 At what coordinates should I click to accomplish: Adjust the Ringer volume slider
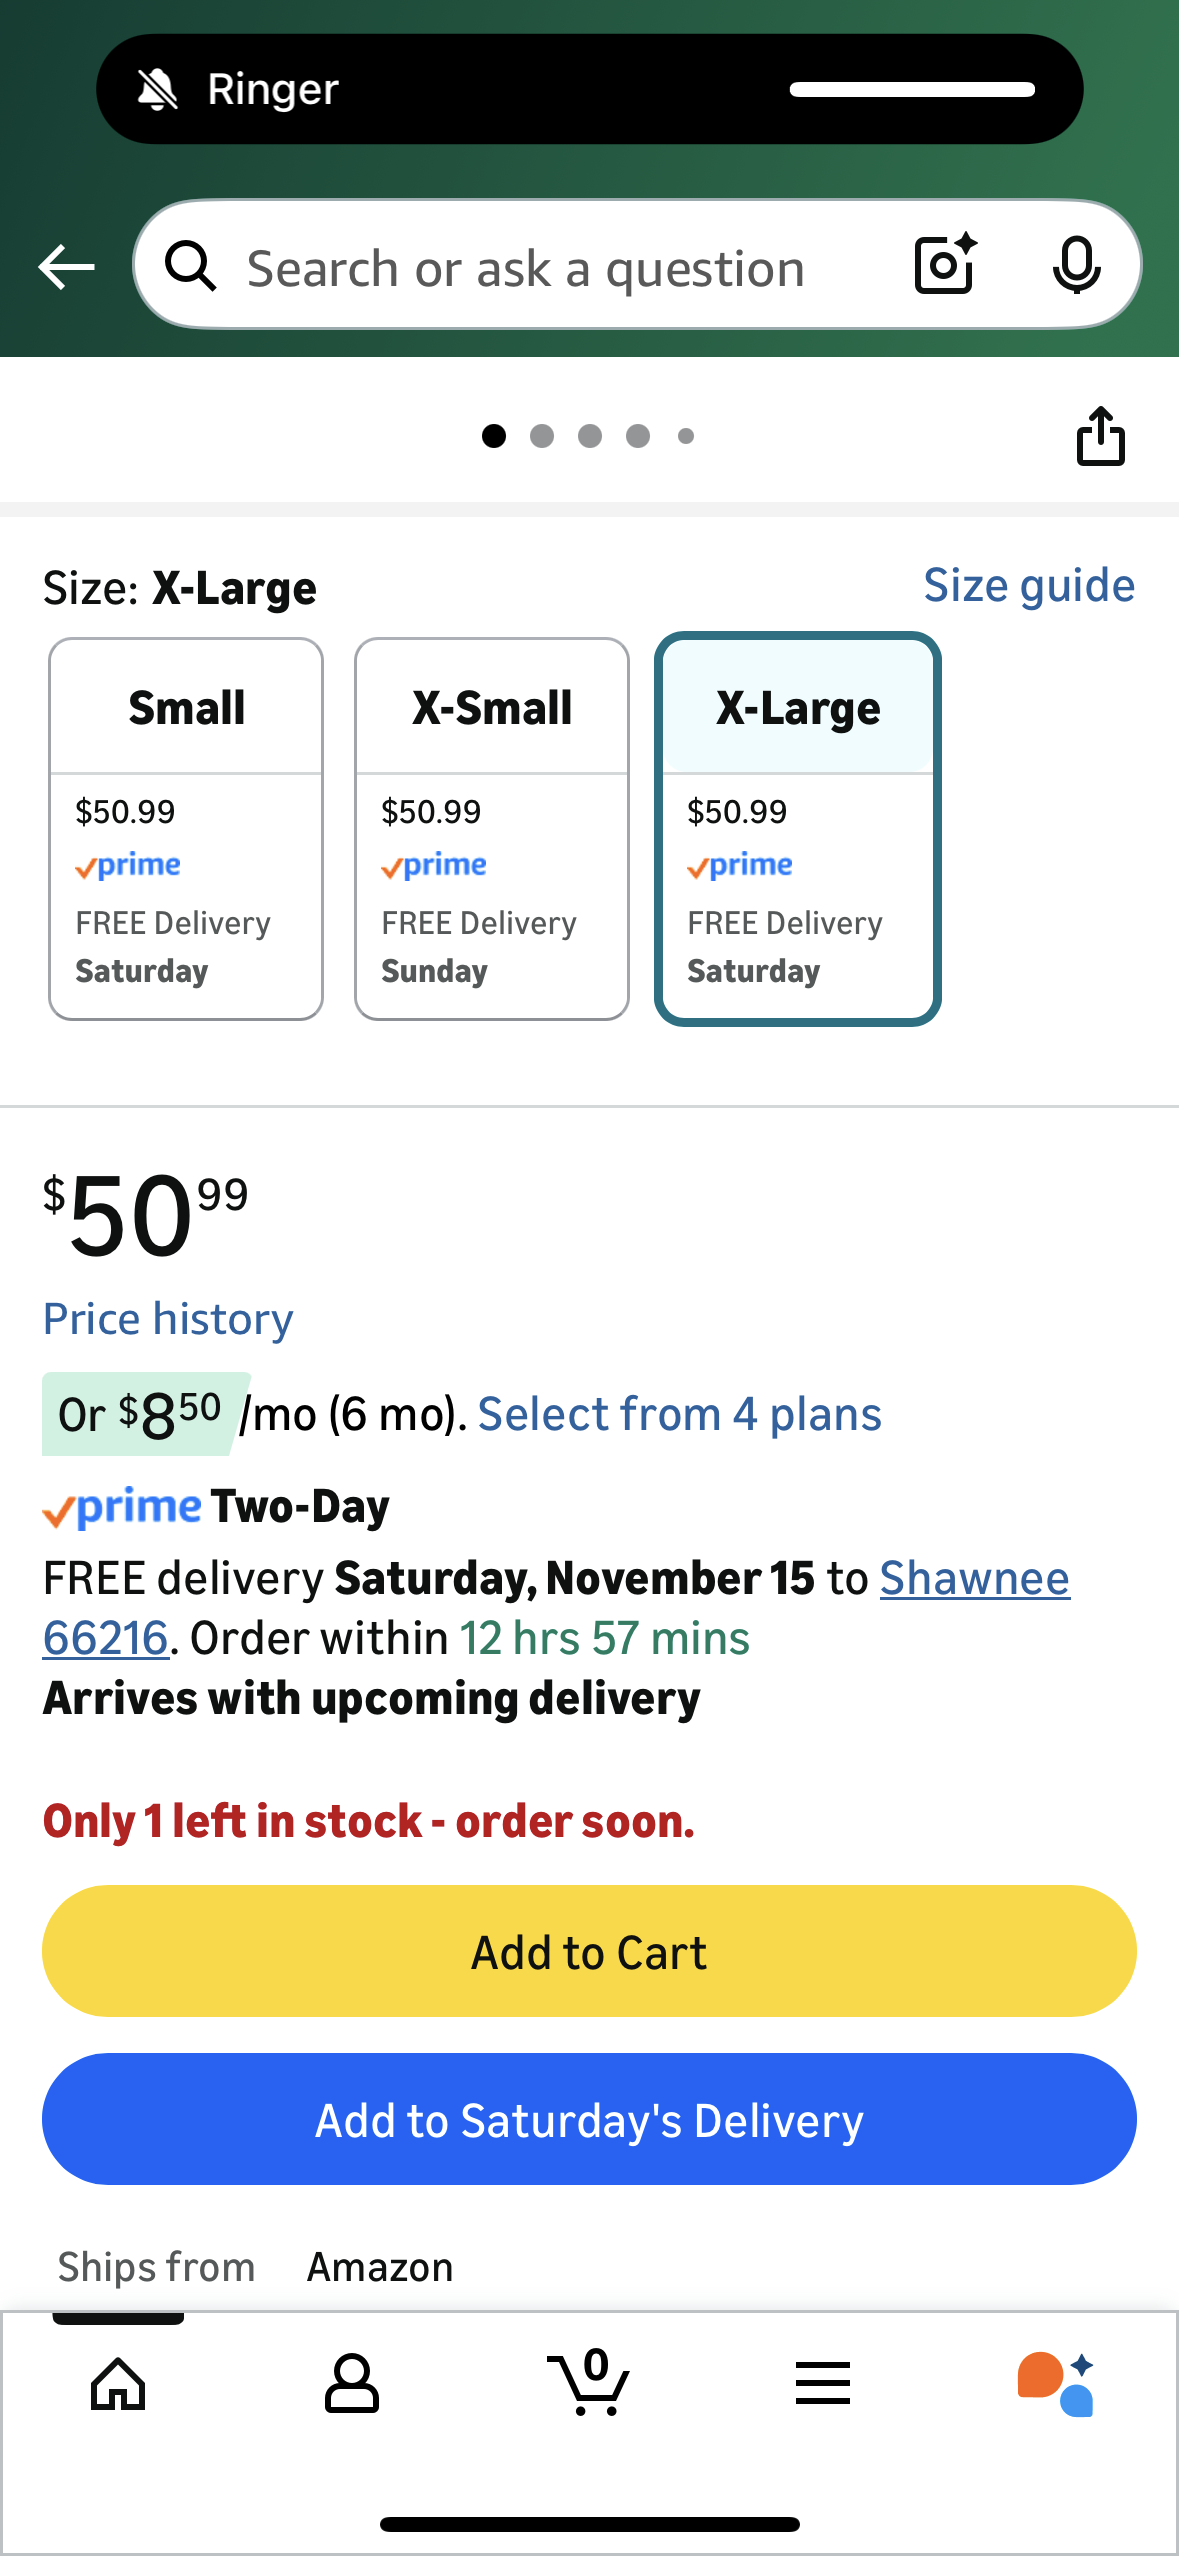(x=912, y=90)
